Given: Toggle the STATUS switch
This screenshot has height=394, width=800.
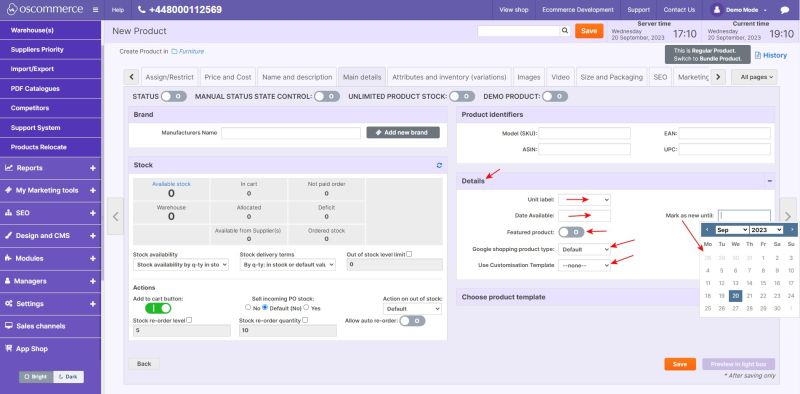Looking at the screenshot, I should pos(173,96).
